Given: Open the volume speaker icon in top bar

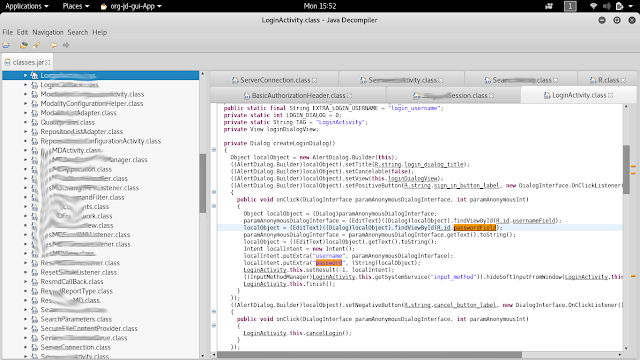Looking at the screenshot, I should [x=607, y=6].
